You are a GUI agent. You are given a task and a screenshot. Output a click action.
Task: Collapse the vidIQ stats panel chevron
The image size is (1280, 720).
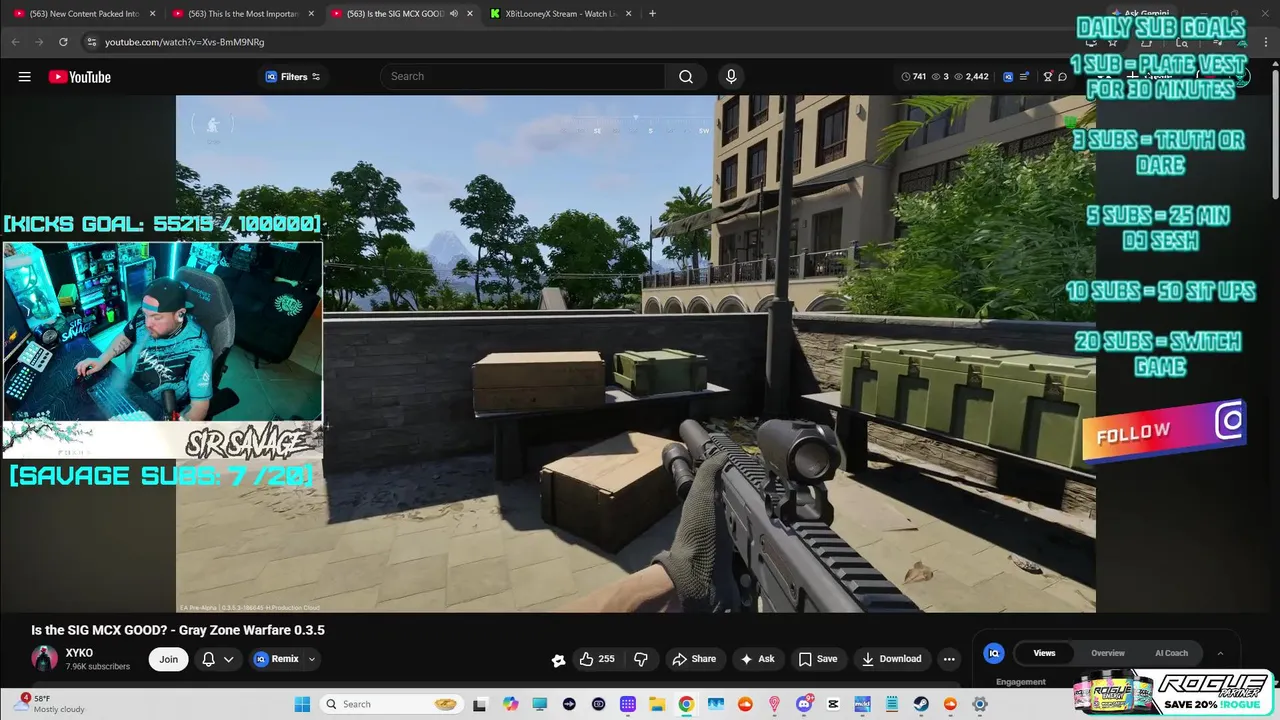(1220, 653)
